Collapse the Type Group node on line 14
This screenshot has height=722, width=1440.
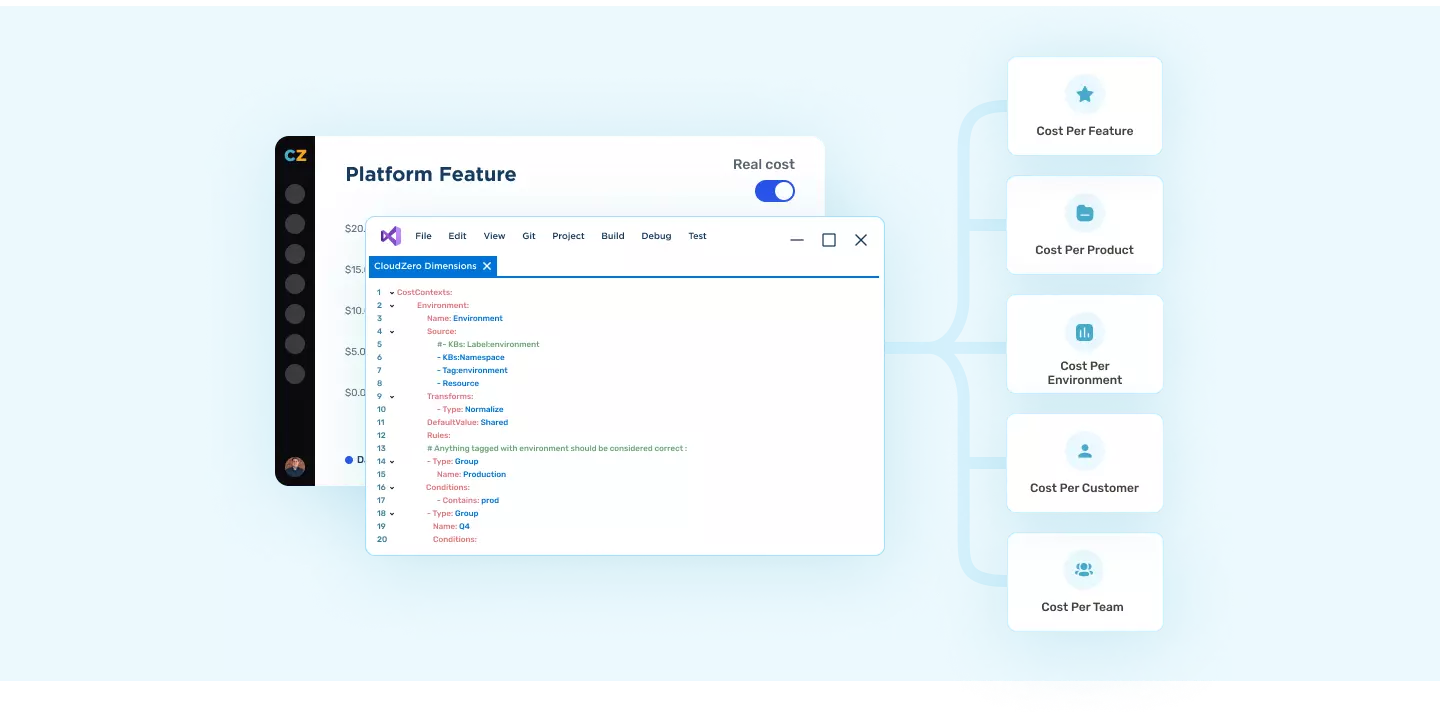click(x=392, y=461)
